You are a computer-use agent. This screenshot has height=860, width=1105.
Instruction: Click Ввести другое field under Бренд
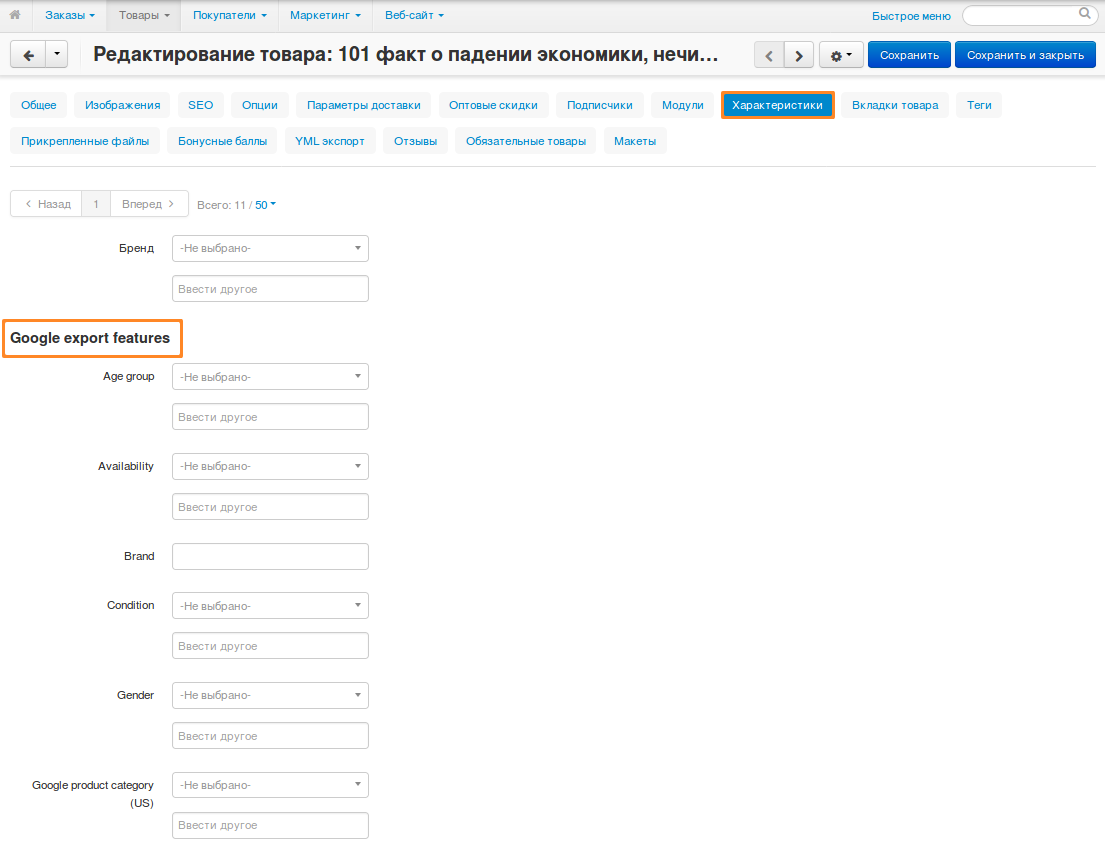click(270, 288)
